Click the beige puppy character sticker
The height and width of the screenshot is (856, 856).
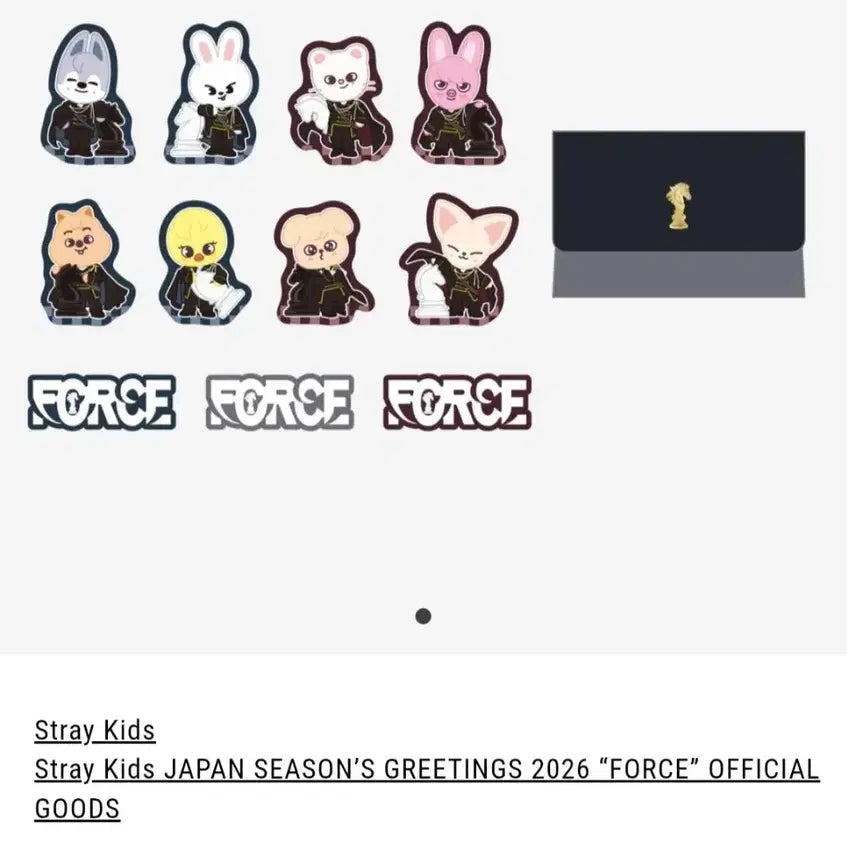[x=324, y=264]
